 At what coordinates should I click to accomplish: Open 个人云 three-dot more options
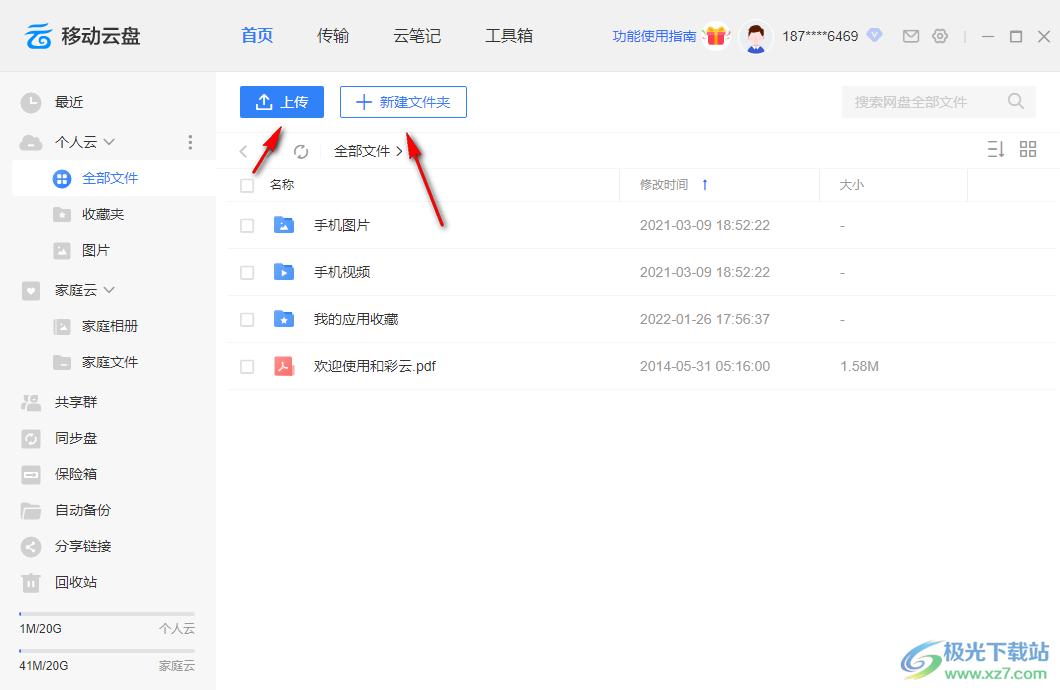[x=190, y=142]
